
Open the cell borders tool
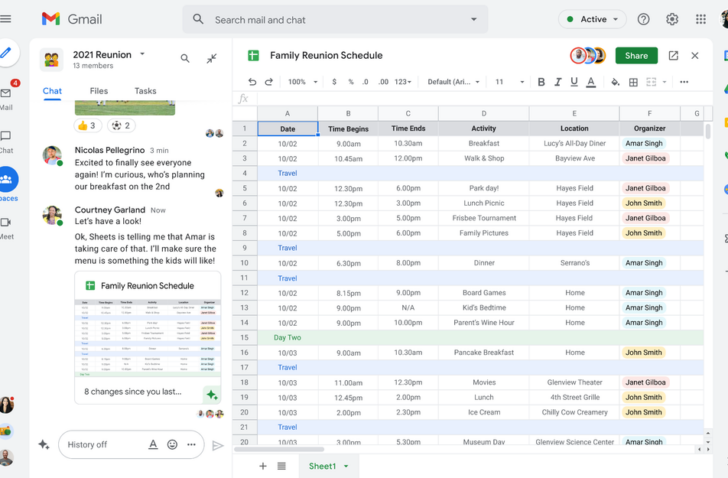tap(633, 82)
